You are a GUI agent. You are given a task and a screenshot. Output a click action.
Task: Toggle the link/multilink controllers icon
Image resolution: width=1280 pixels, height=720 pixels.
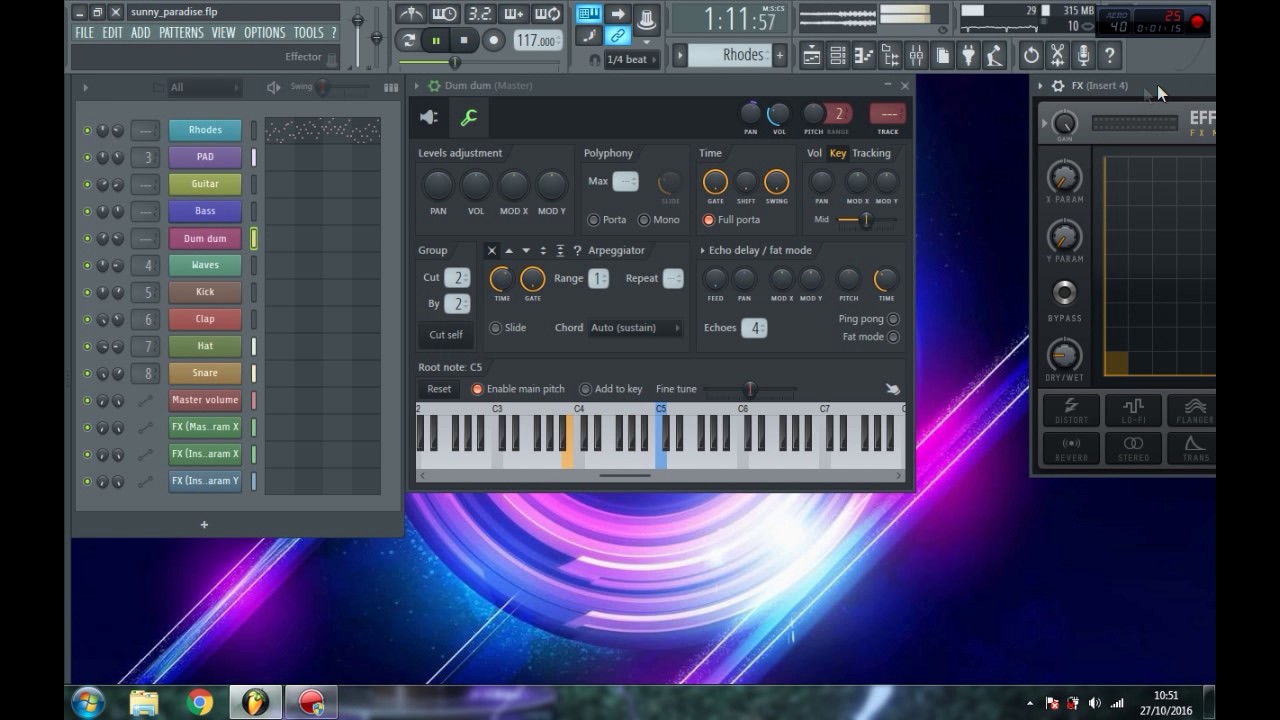(618, 36)
